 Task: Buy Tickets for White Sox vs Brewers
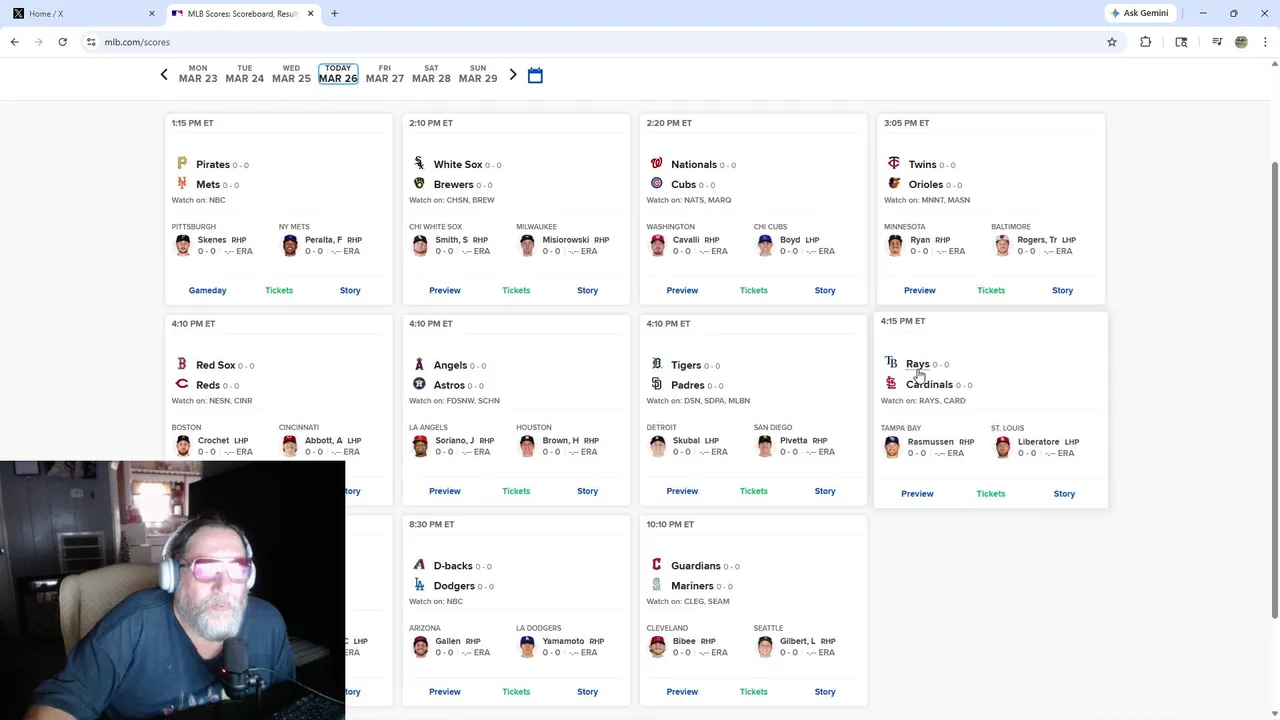(516, 290)
